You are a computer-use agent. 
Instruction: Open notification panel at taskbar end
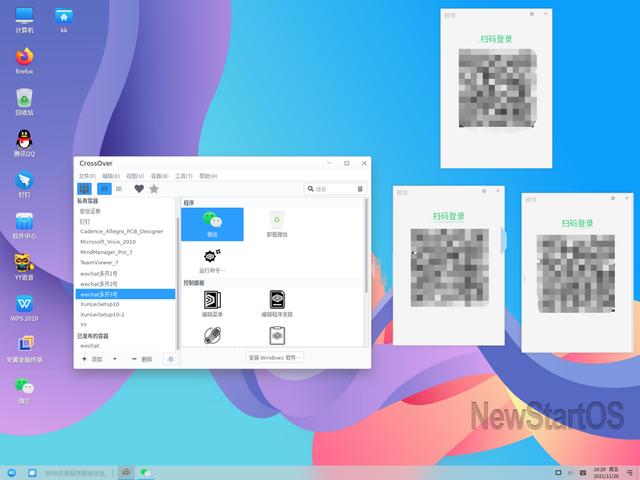tap(630, 473)
